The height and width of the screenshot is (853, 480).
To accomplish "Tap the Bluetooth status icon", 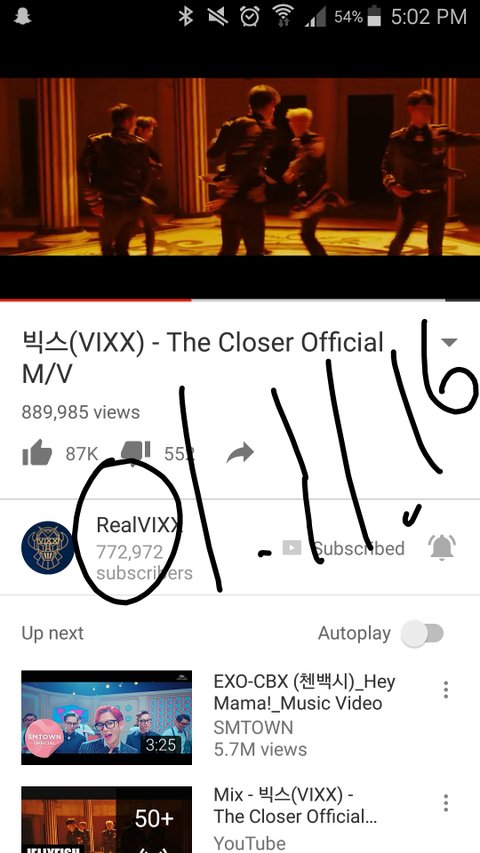I will 186,16.
